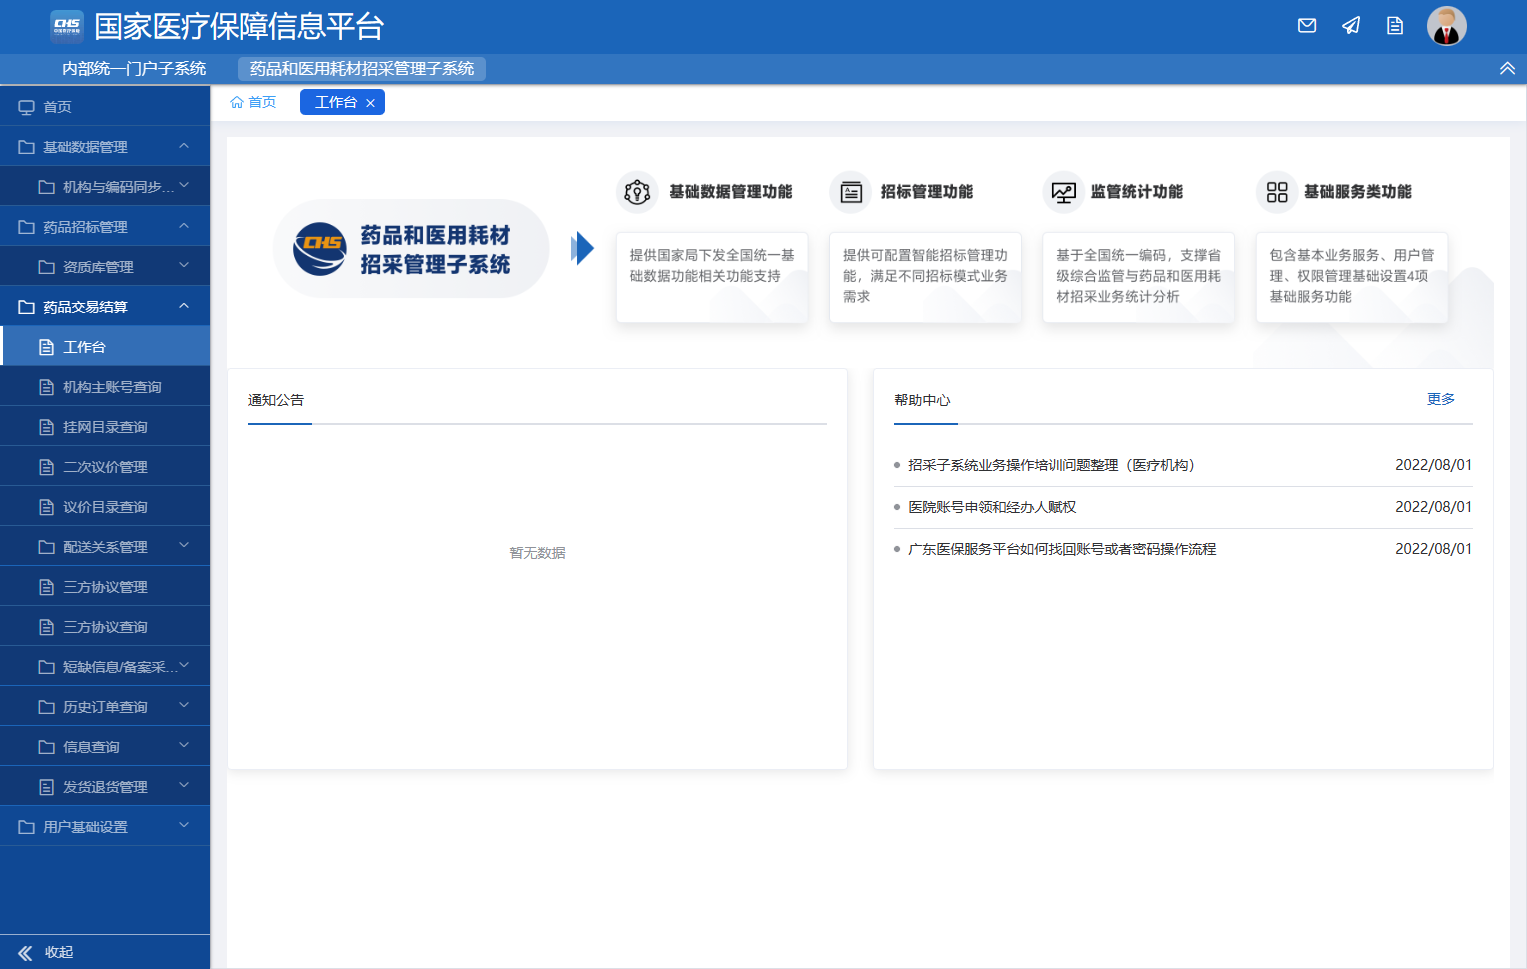1527x969 pixels.
Task: Click the 监管统计功能 description card
Action: 1138,277
